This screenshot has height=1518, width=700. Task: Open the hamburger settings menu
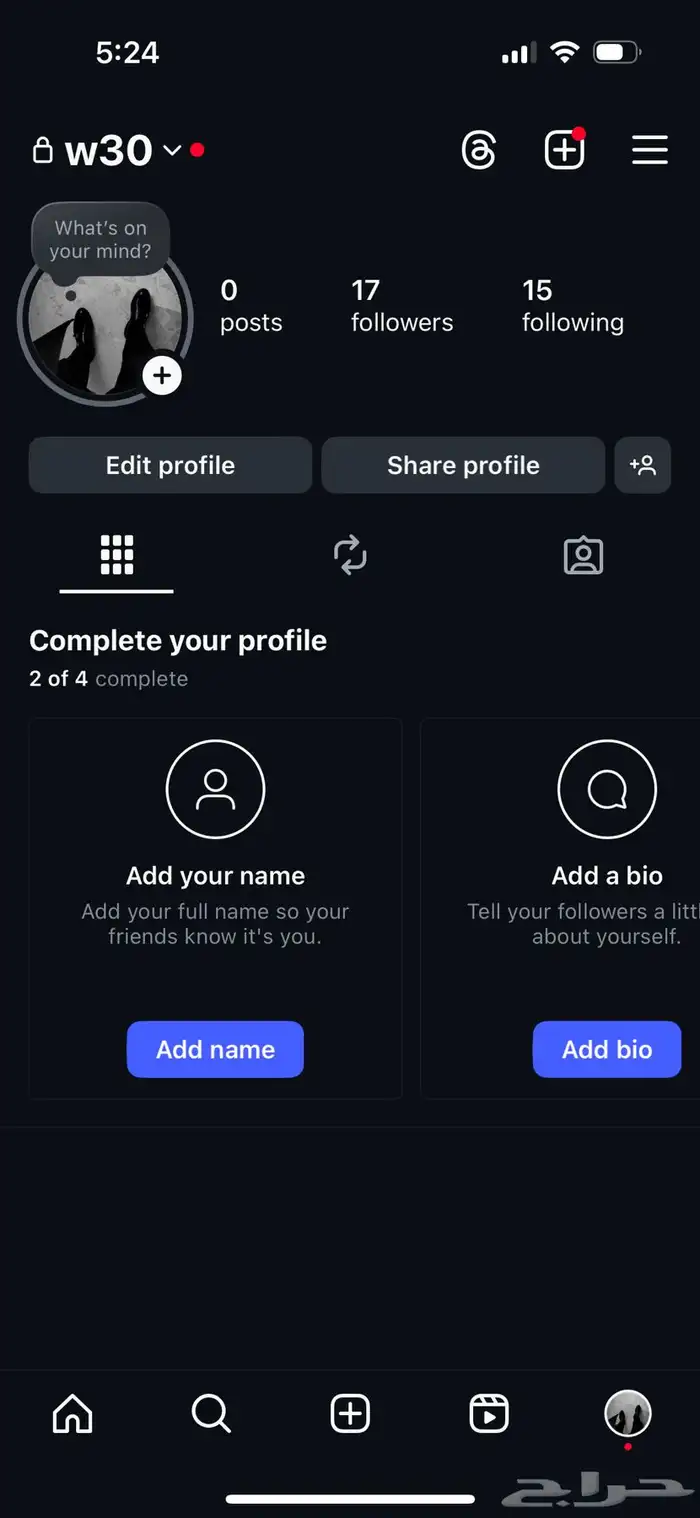click(650, 150)
